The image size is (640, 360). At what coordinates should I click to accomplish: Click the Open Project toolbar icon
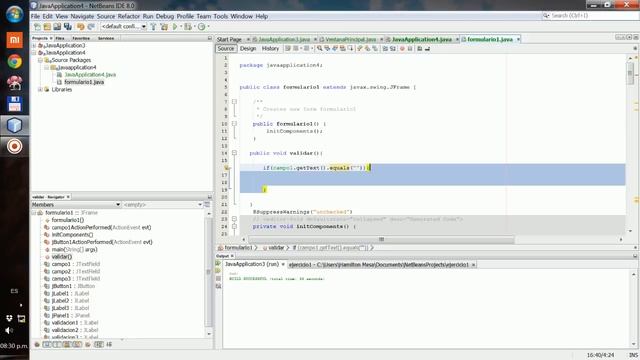57,27
